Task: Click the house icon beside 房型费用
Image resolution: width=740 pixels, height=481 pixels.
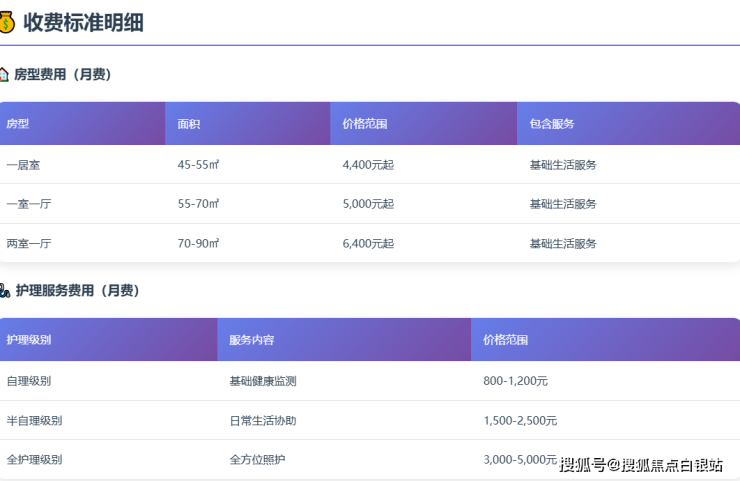Action: 4,74
